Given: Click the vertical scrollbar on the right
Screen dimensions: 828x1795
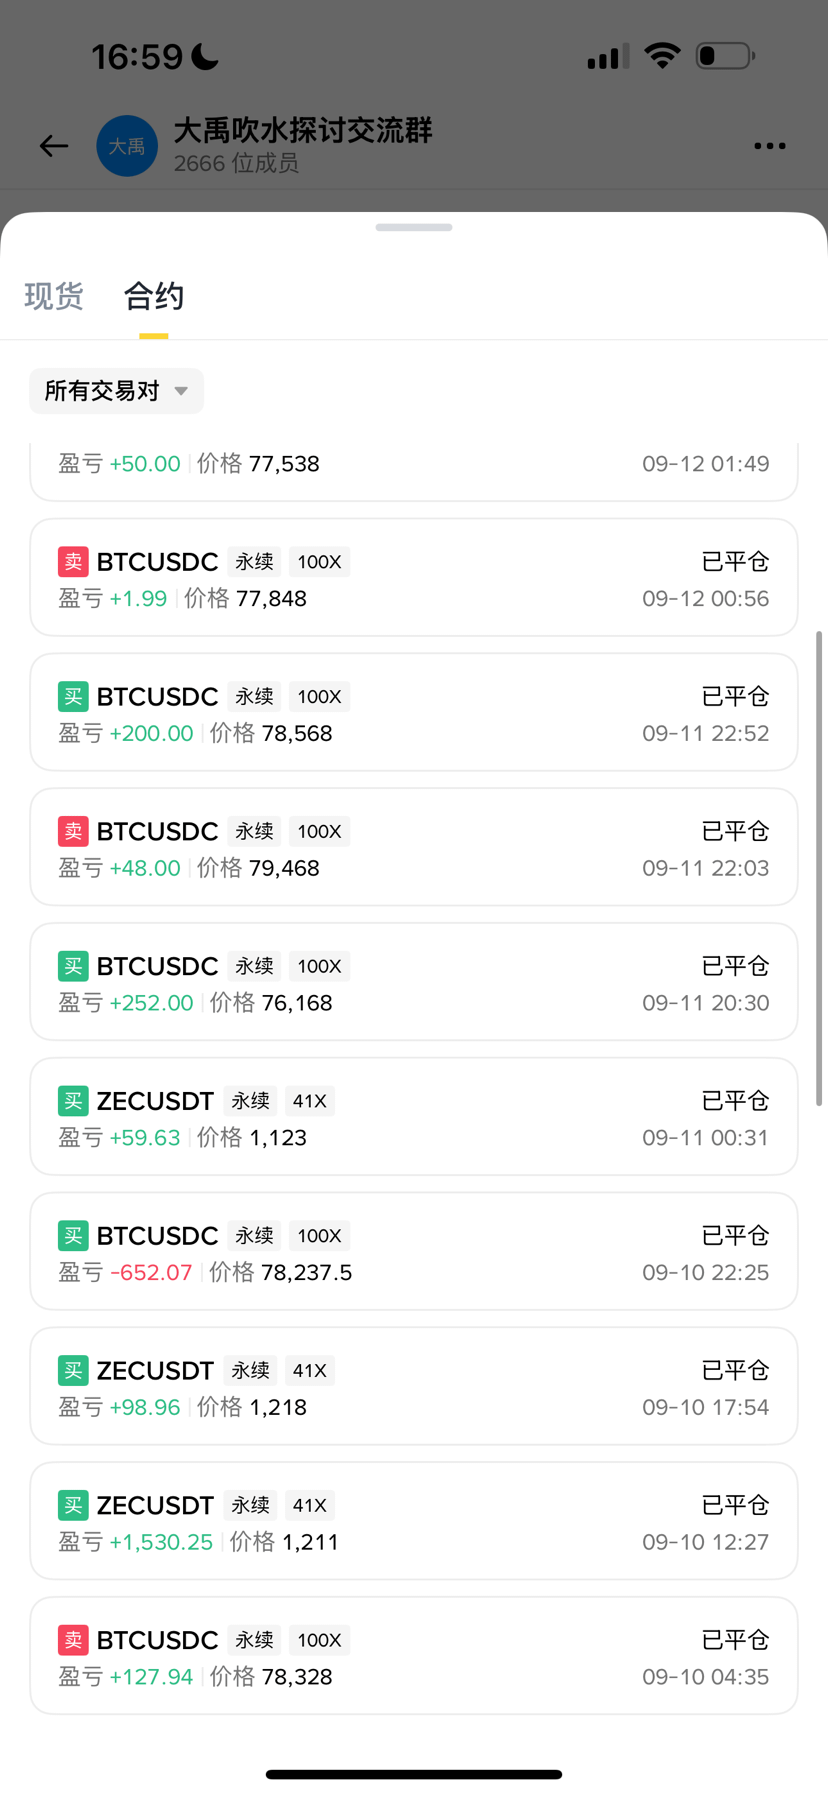Looking at the screenshot, I should [x=819, y=868].
